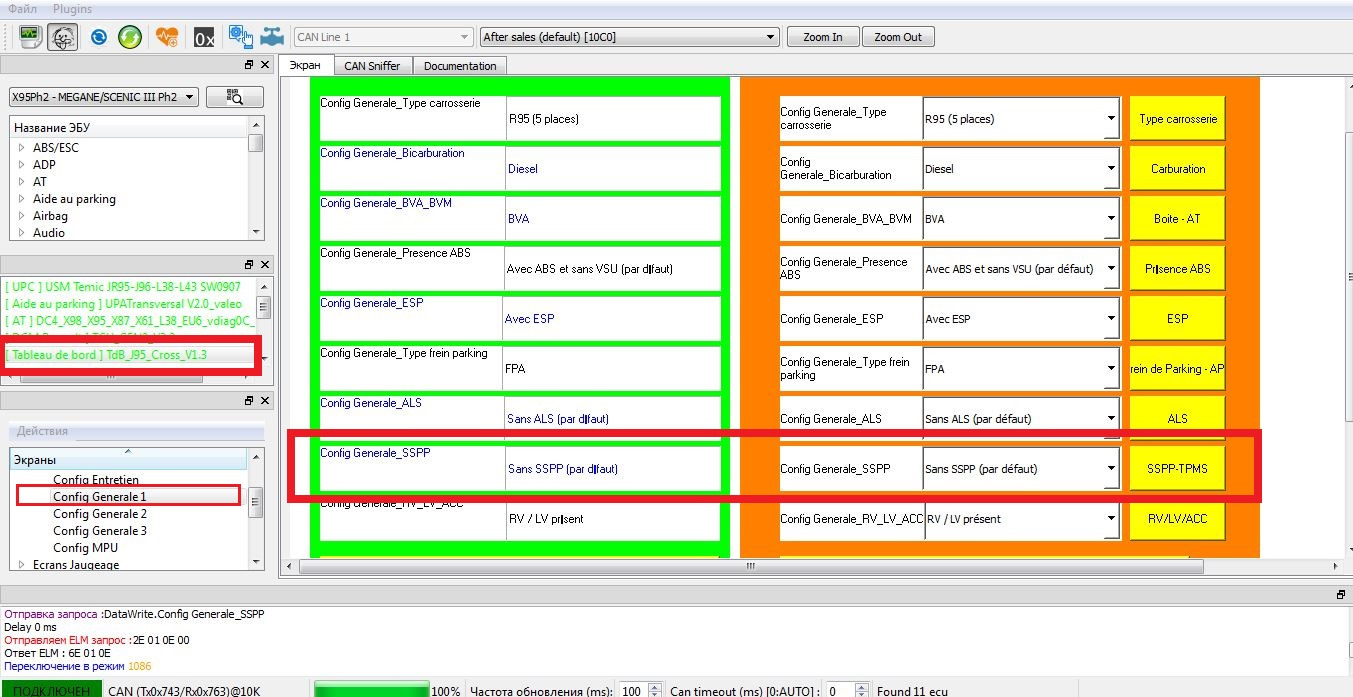Image resolution: width=1353 pixels, height=697 pixels.
Task: Open the Plugins menu
Action: click(72, 8)
